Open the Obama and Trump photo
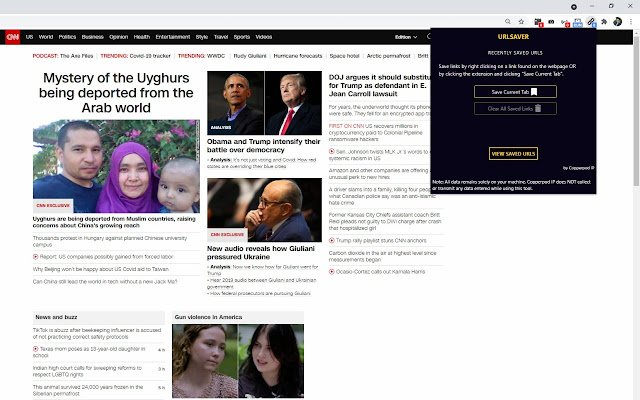 (264, 103)
